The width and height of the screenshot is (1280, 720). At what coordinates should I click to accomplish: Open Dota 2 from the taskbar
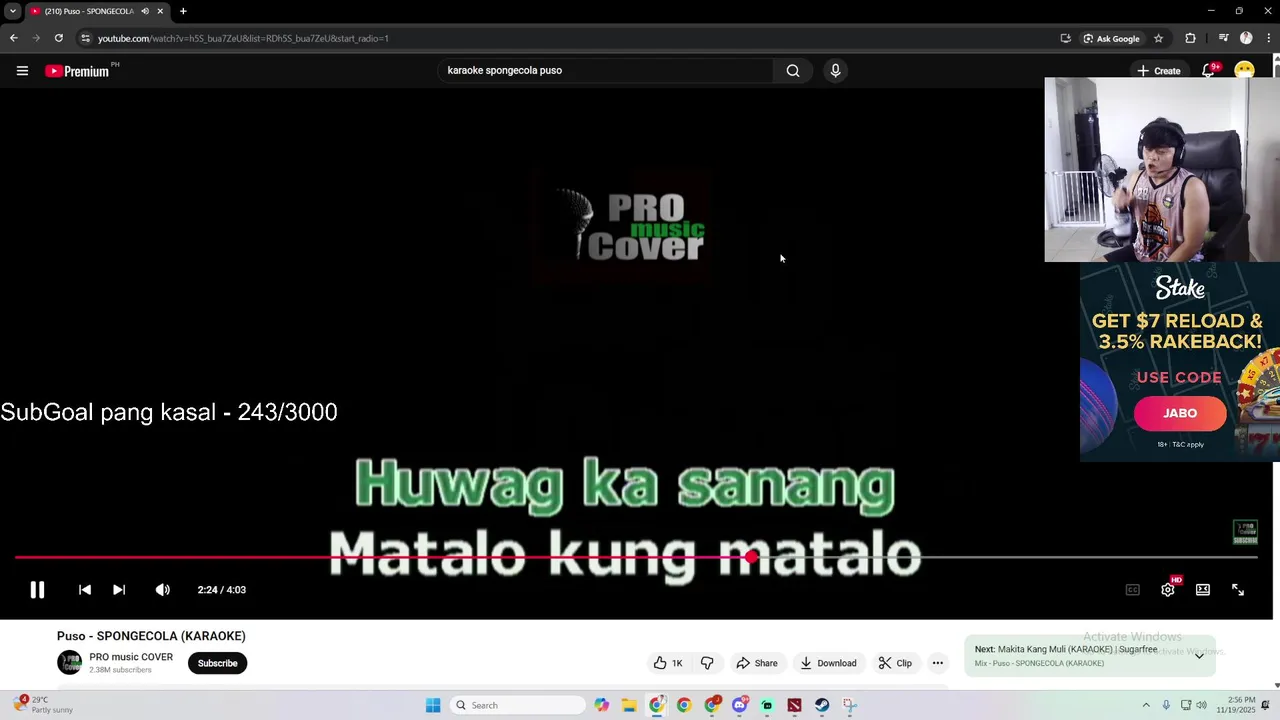(x=794, y=705)
